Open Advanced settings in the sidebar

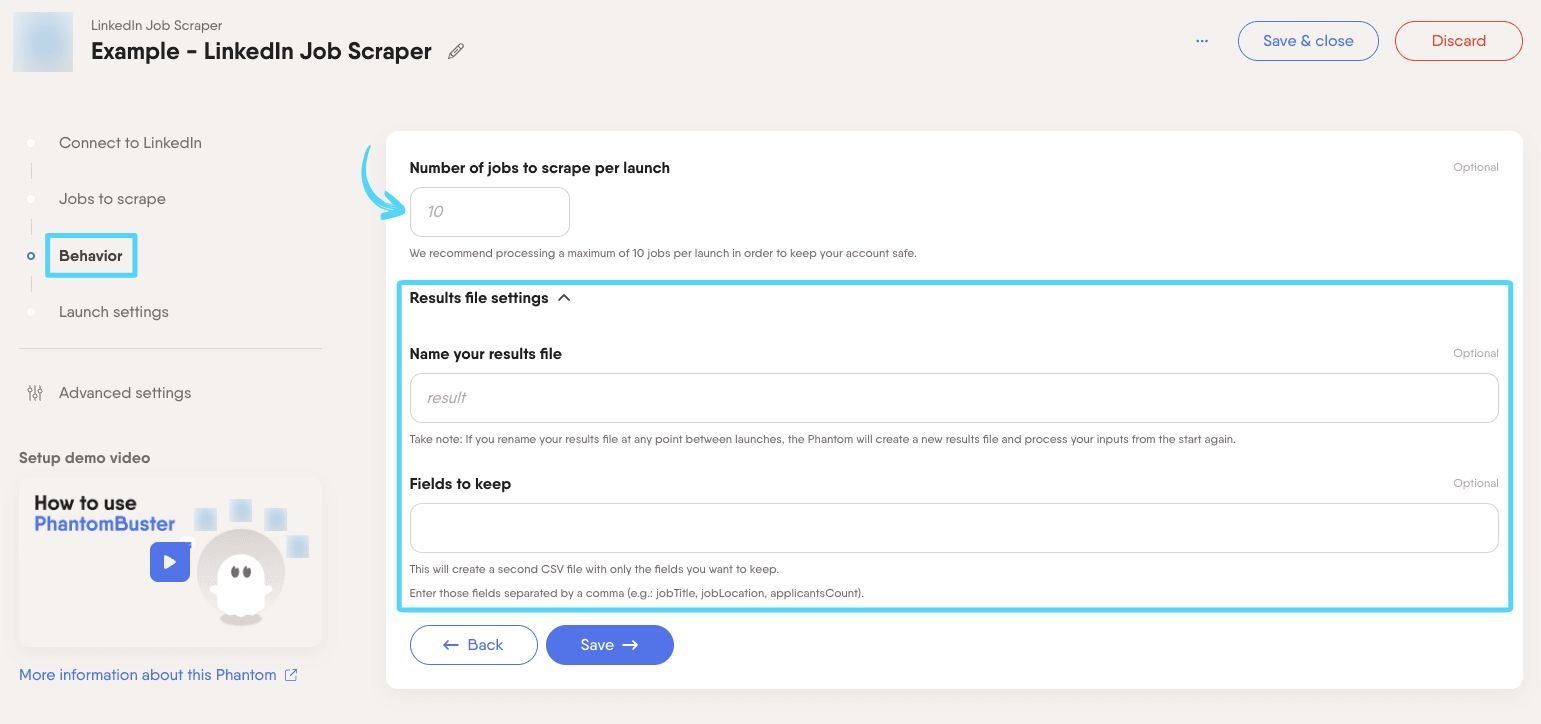tap(125, 393)
